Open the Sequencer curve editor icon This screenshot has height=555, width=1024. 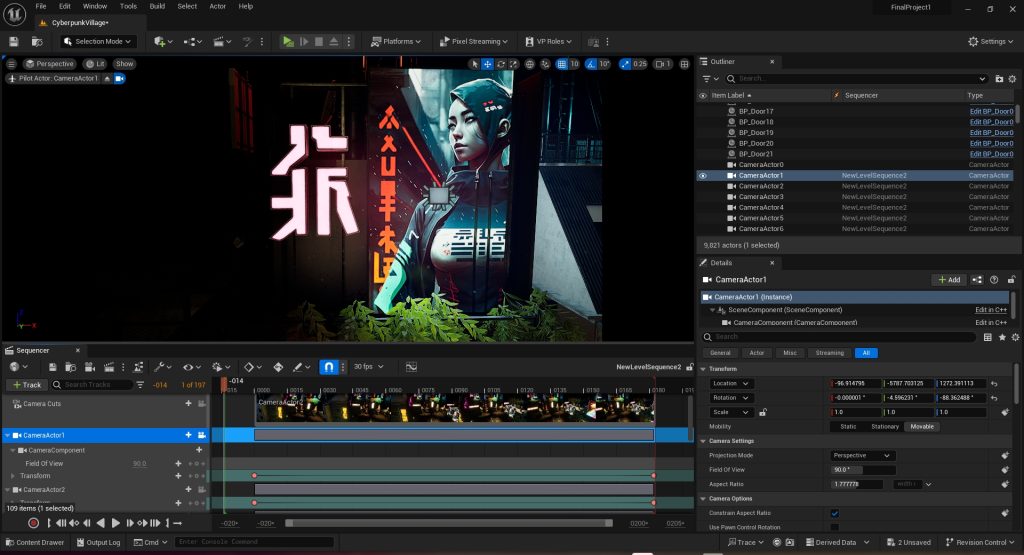[x=411, y=367]
